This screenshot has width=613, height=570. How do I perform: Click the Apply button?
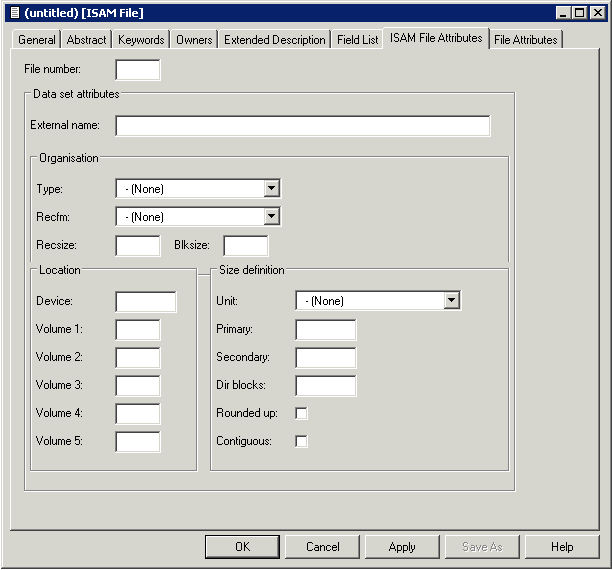pos(402,547)
